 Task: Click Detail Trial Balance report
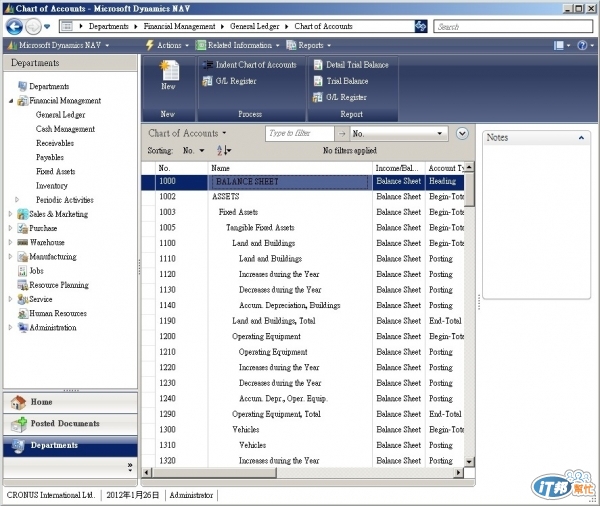tap(351, 65)
